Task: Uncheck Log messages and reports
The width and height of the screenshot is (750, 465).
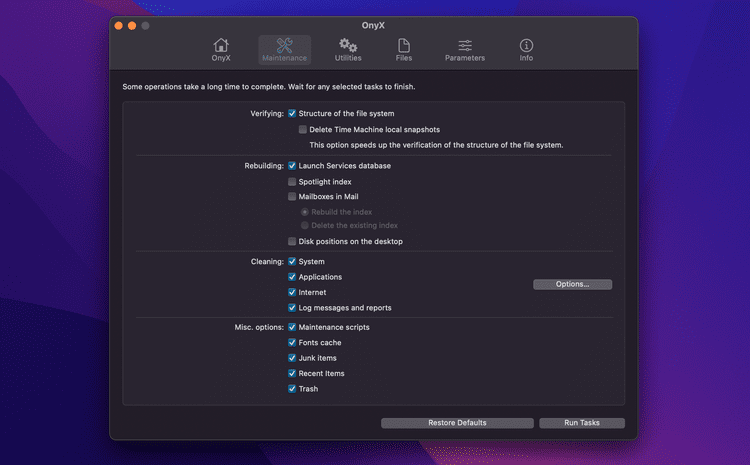Action: pos(292,308)
